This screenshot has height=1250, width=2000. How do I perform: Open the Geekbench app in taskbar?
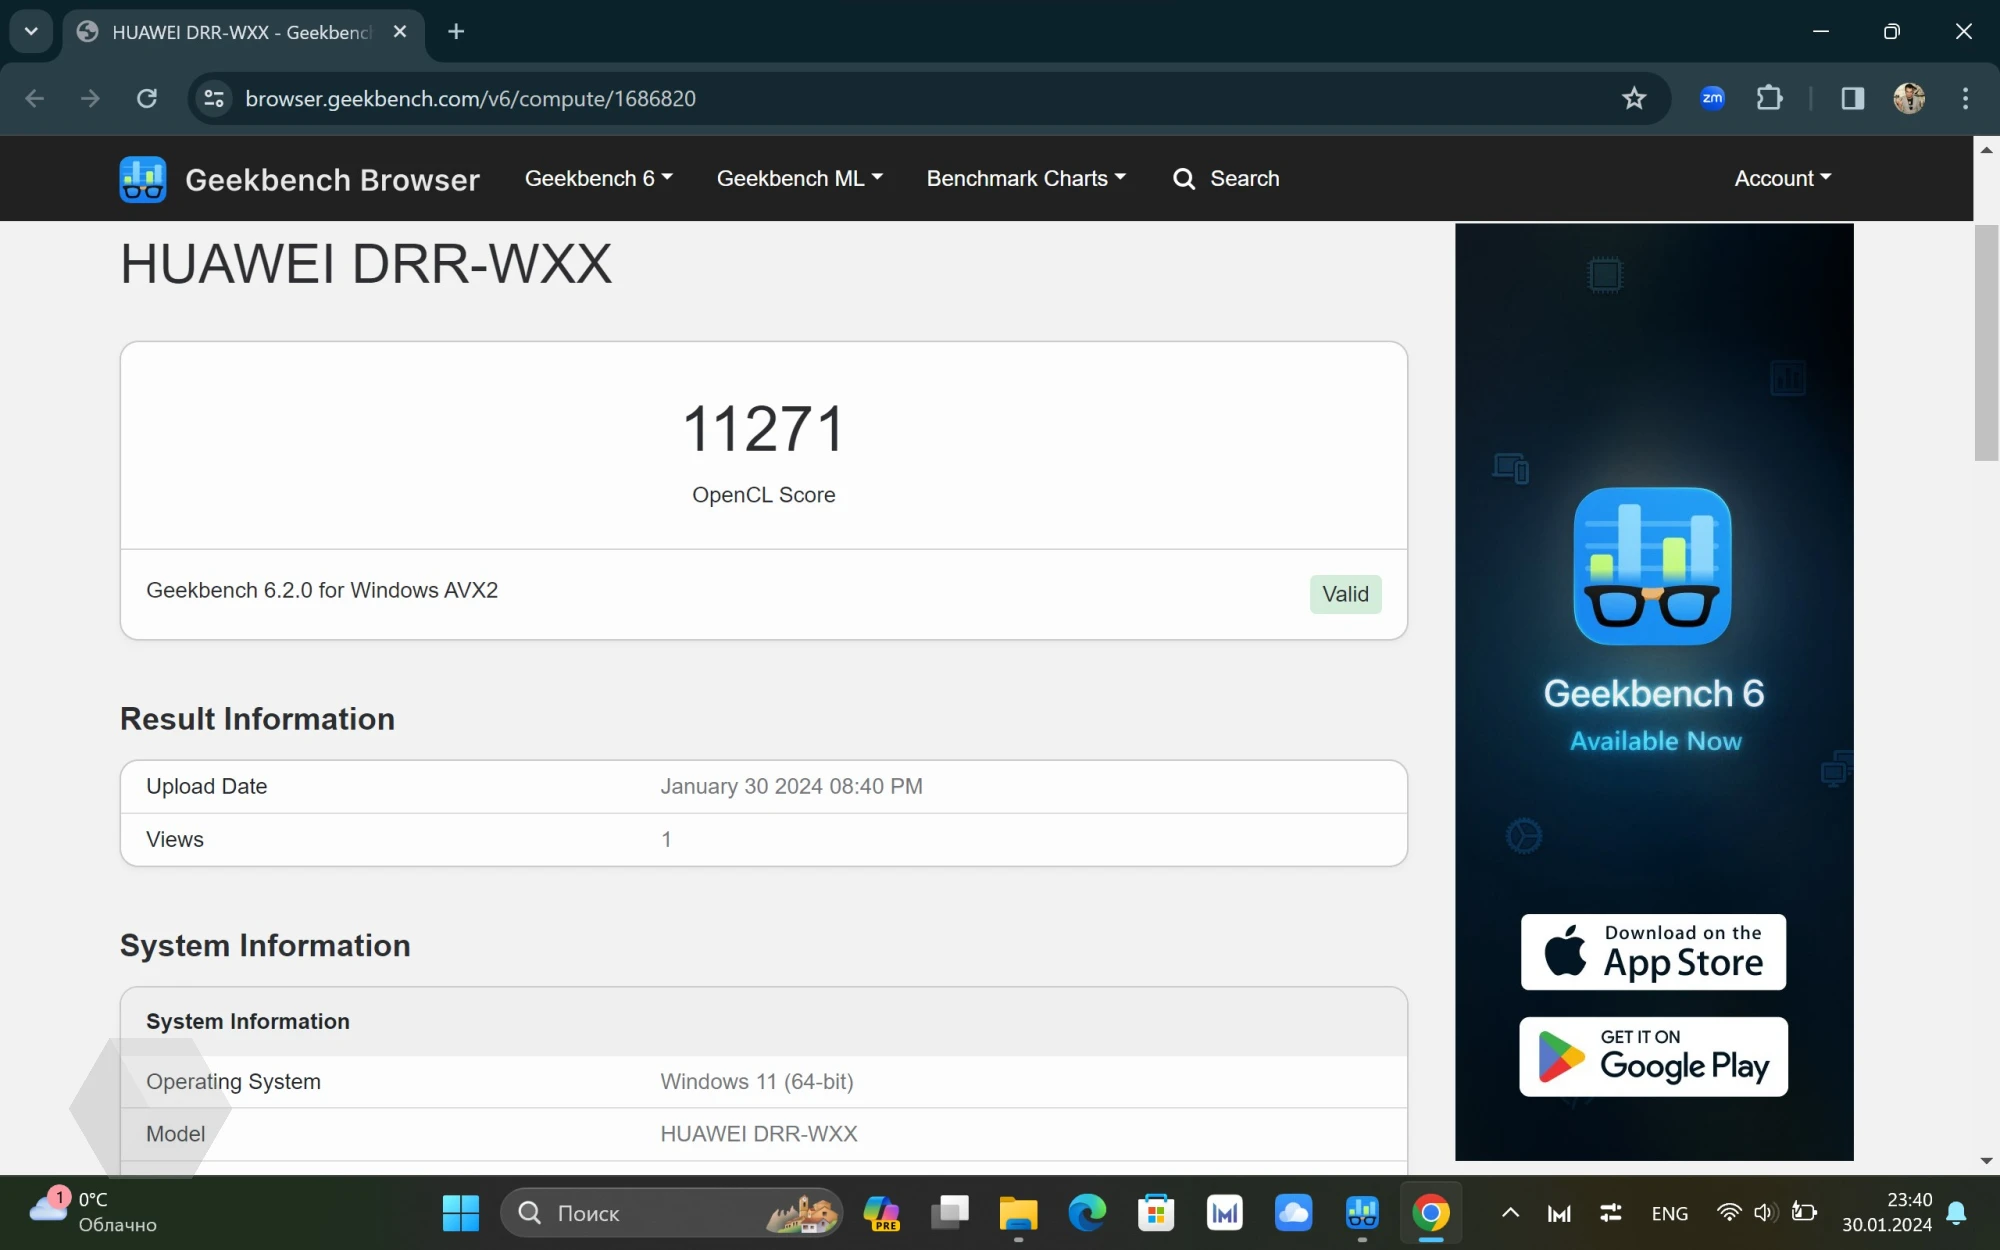[x=1362, y=1213]
